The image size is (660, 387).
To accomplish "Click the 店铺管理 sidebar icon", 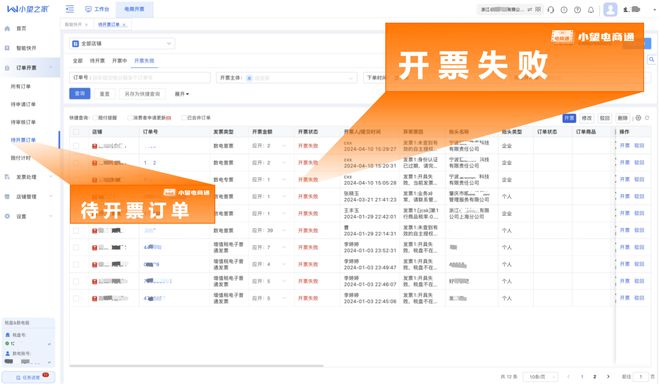I will (7, 197).
